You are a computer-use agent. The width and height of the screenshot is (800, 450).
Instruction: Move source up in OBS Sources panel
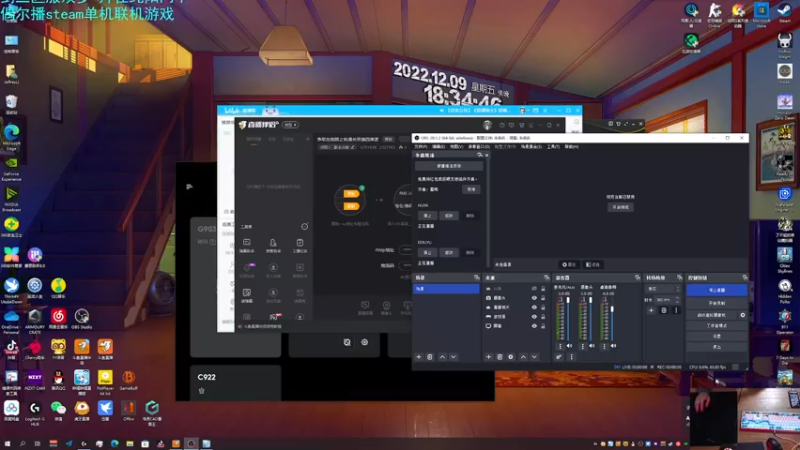523,357
